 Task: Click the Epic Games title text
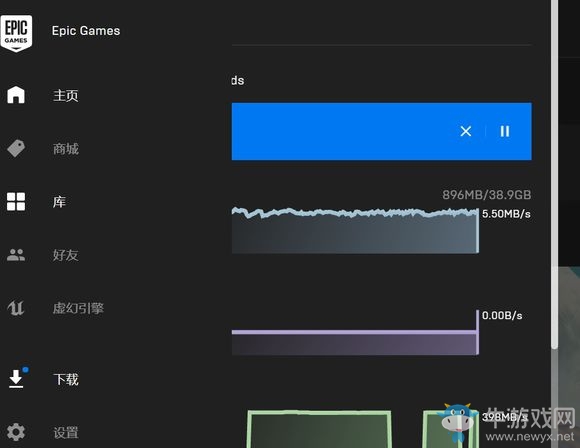(x=86, y=31)
